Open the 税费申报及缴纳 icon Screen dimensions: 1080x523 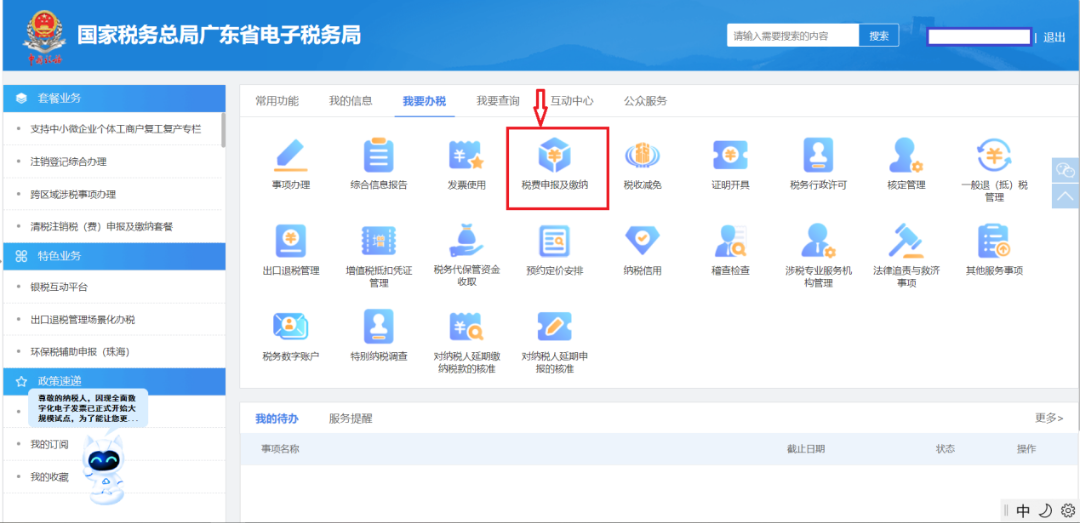[554, 155]
